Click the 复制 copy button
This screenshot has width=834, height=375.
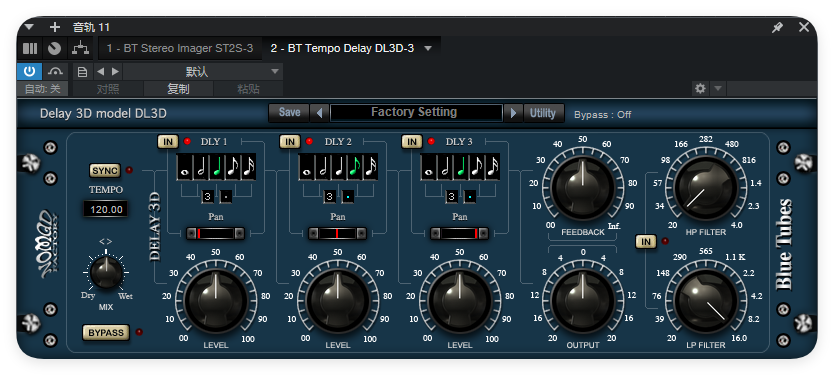pyautogui.click(x=178, y=89)
